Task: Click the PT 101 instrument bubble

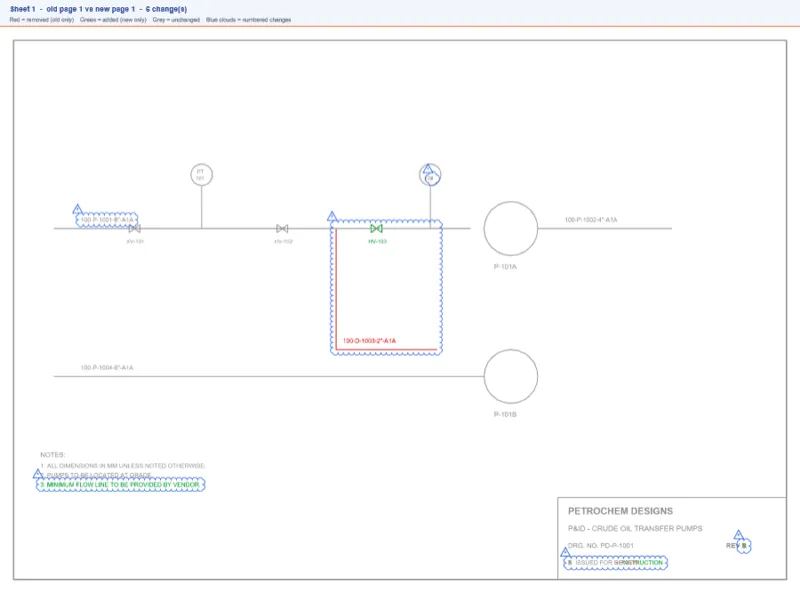Action: [x=202, y=175]
